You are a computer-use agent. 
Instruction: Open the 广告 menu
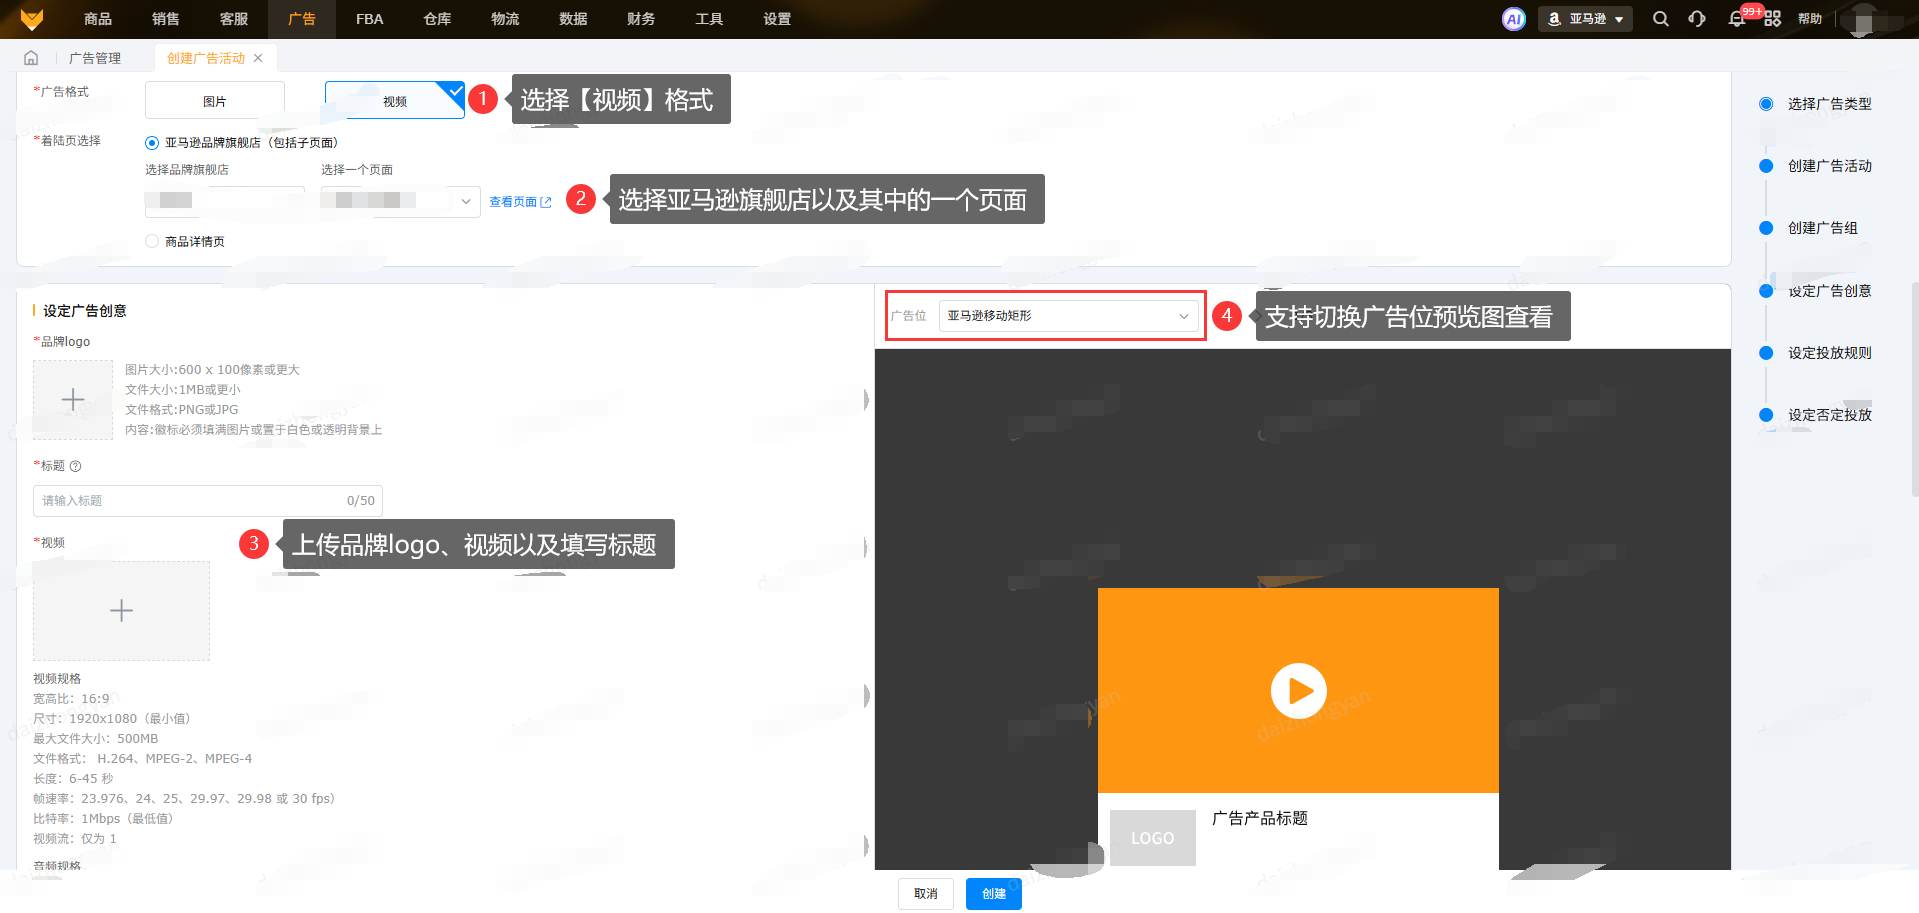pos(302,19)
